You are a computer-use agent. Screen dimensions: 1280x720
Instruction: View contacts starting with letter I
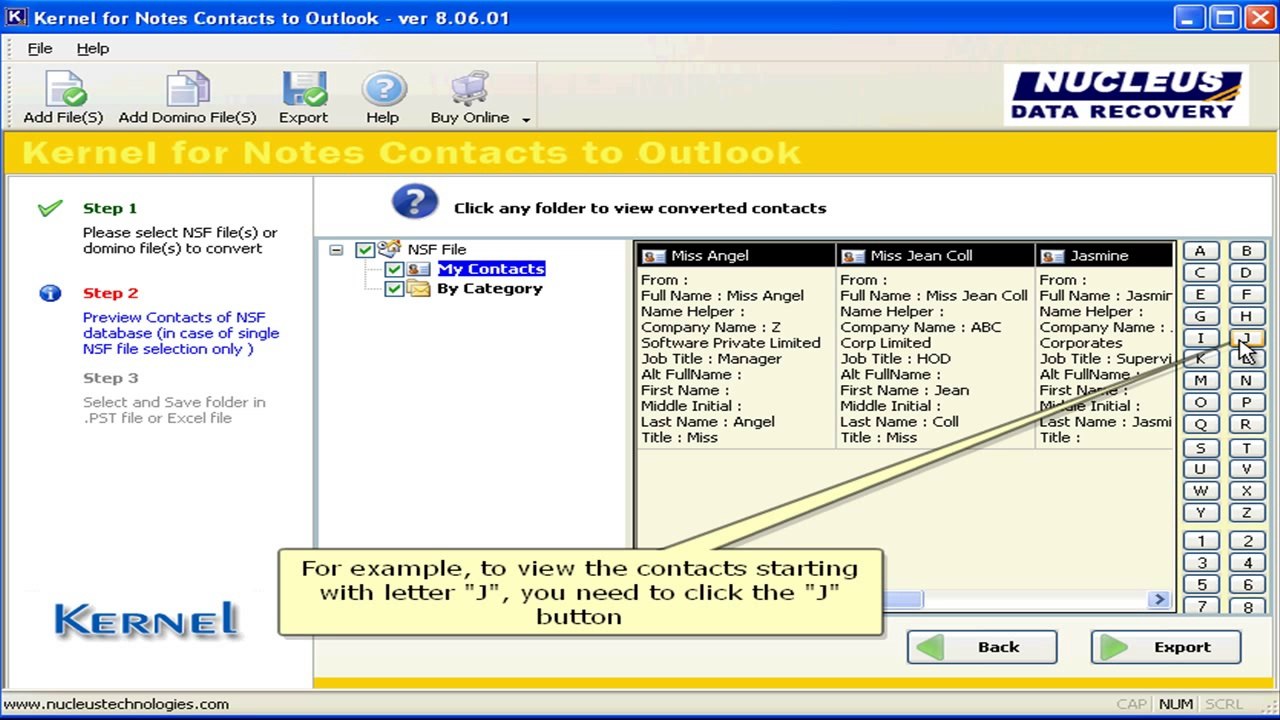click(1200, 338)
